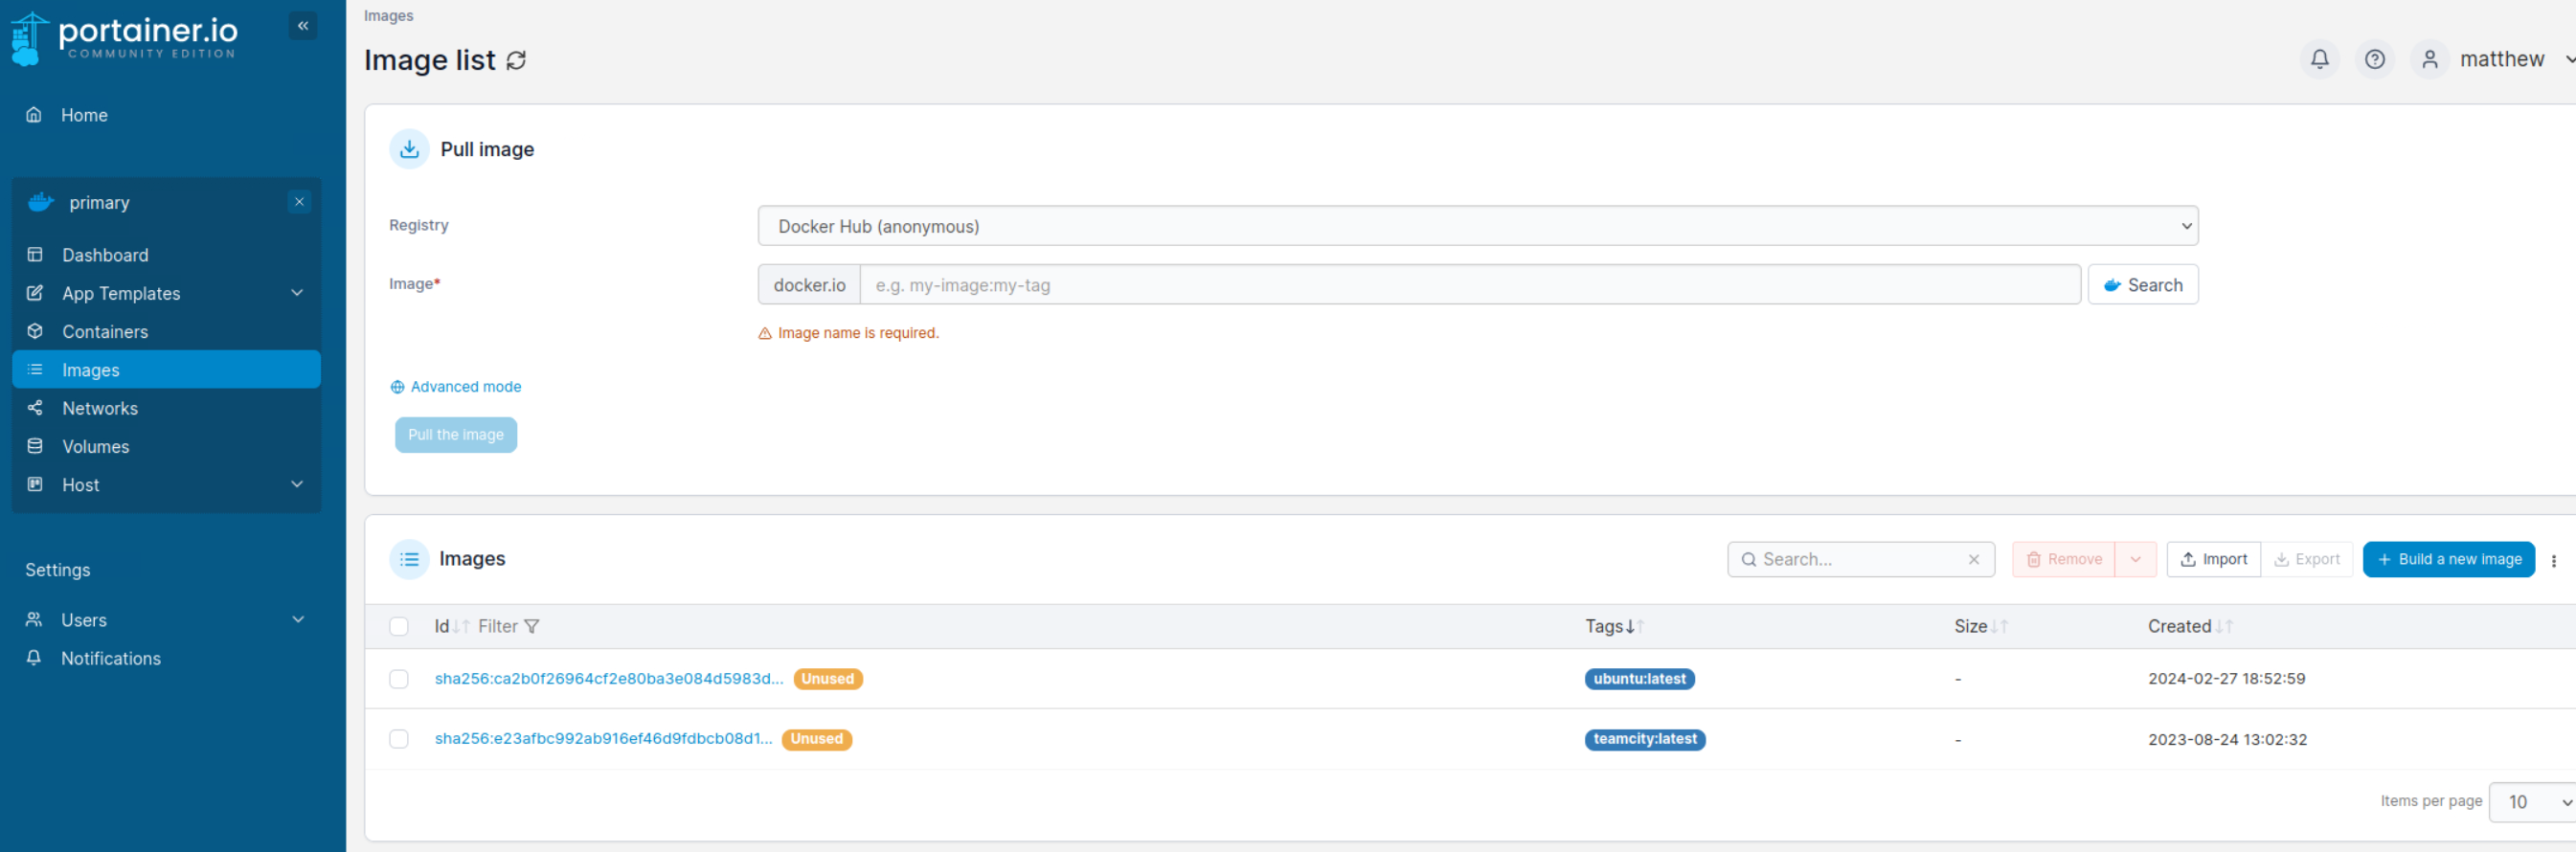
Task: Go to Containers in sidebar
Action: tap(105, 332)
